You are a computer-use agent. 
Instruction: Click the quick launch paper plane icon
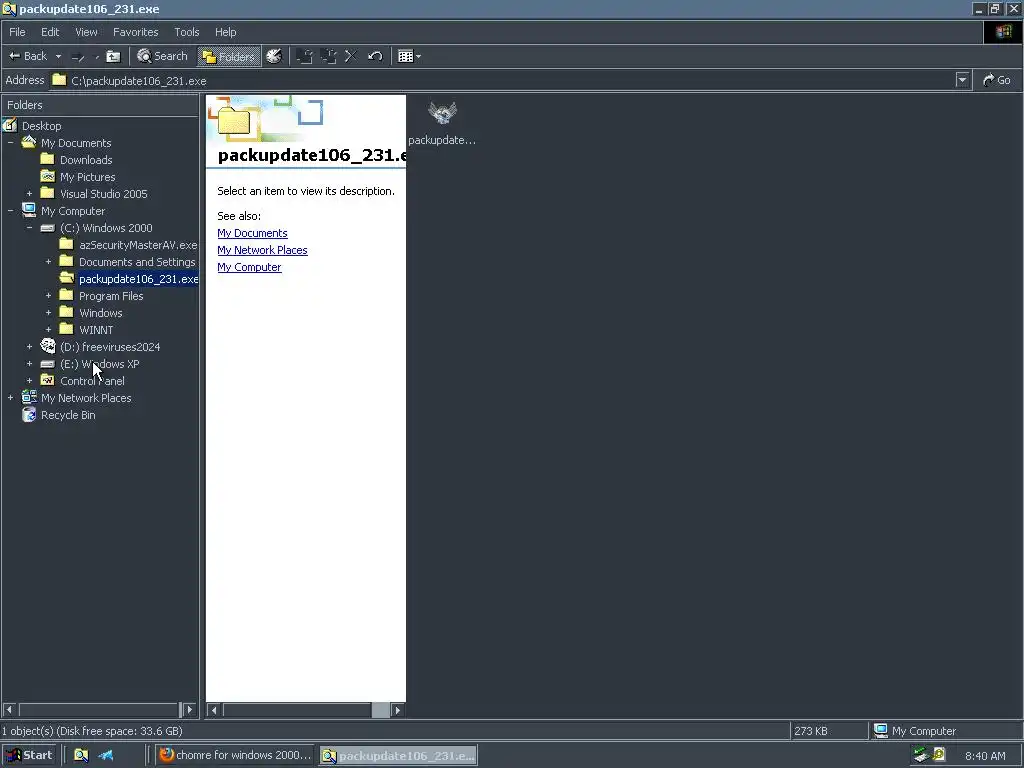coord(106,756)
